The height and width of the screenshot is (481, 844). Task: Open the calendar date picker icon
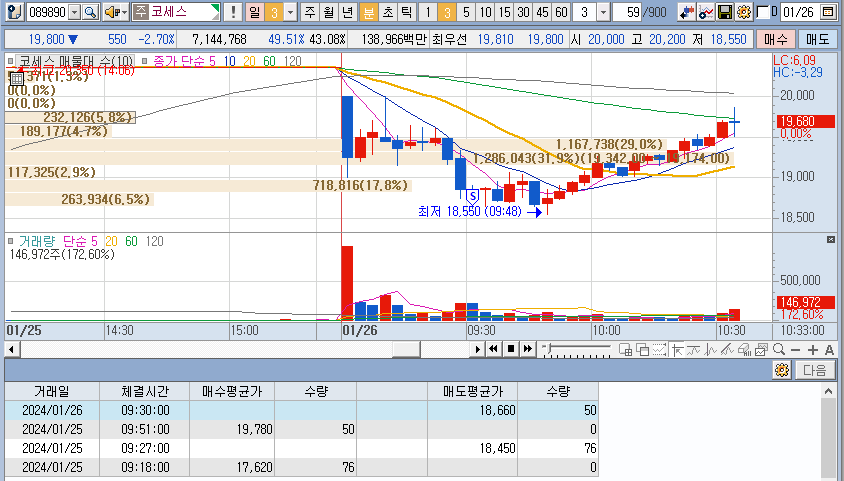(828, 12)
